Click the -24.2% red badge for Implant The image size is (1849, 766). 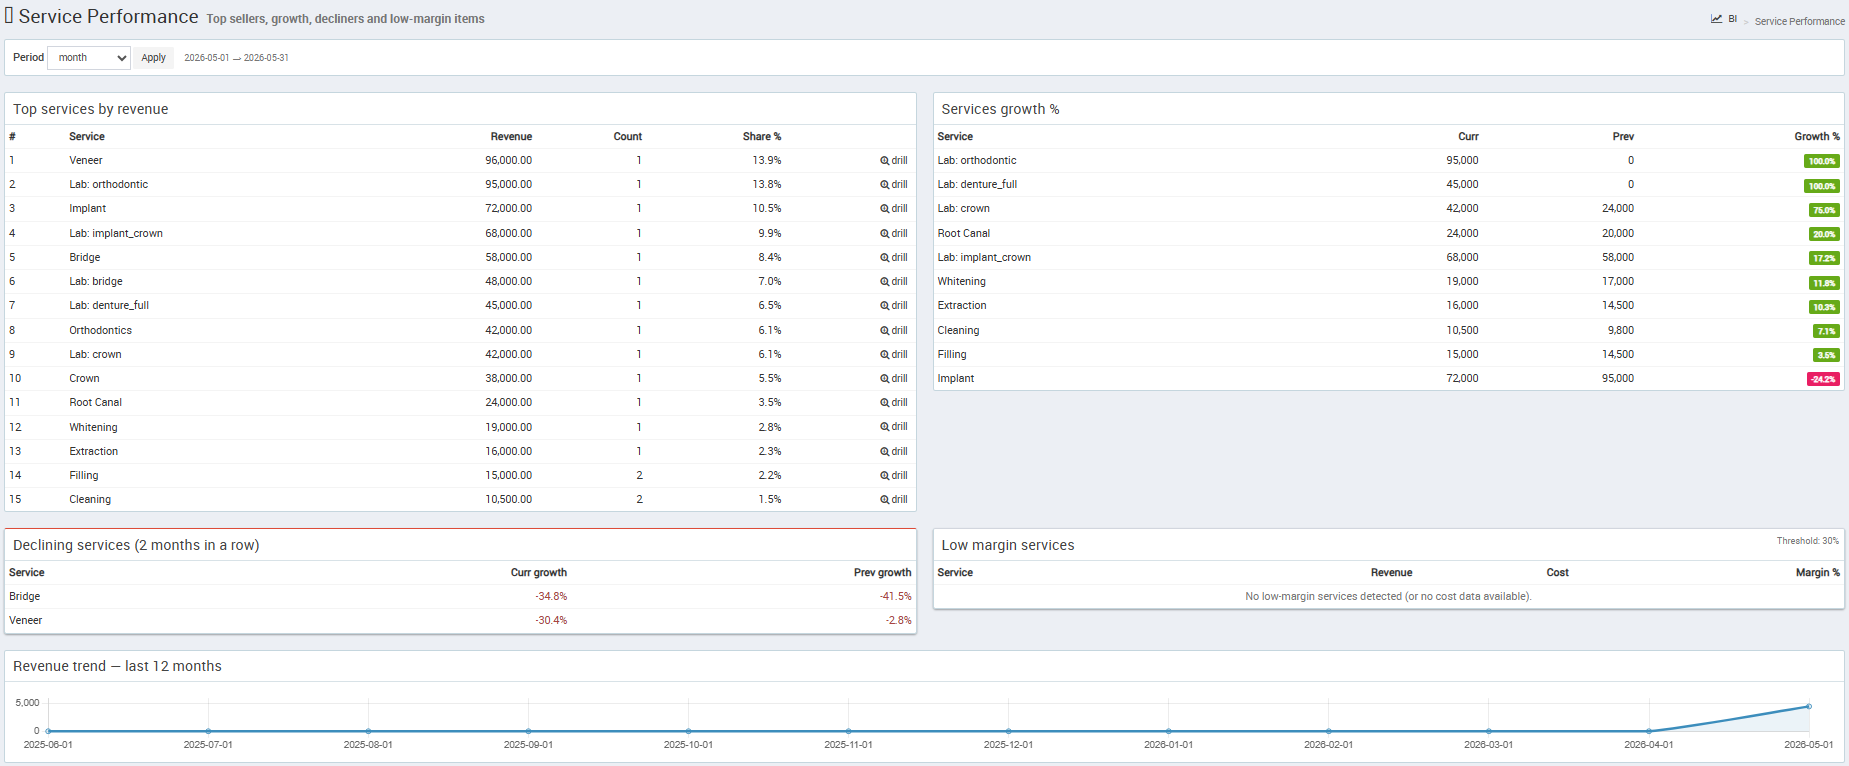[x=1823, y=379]
